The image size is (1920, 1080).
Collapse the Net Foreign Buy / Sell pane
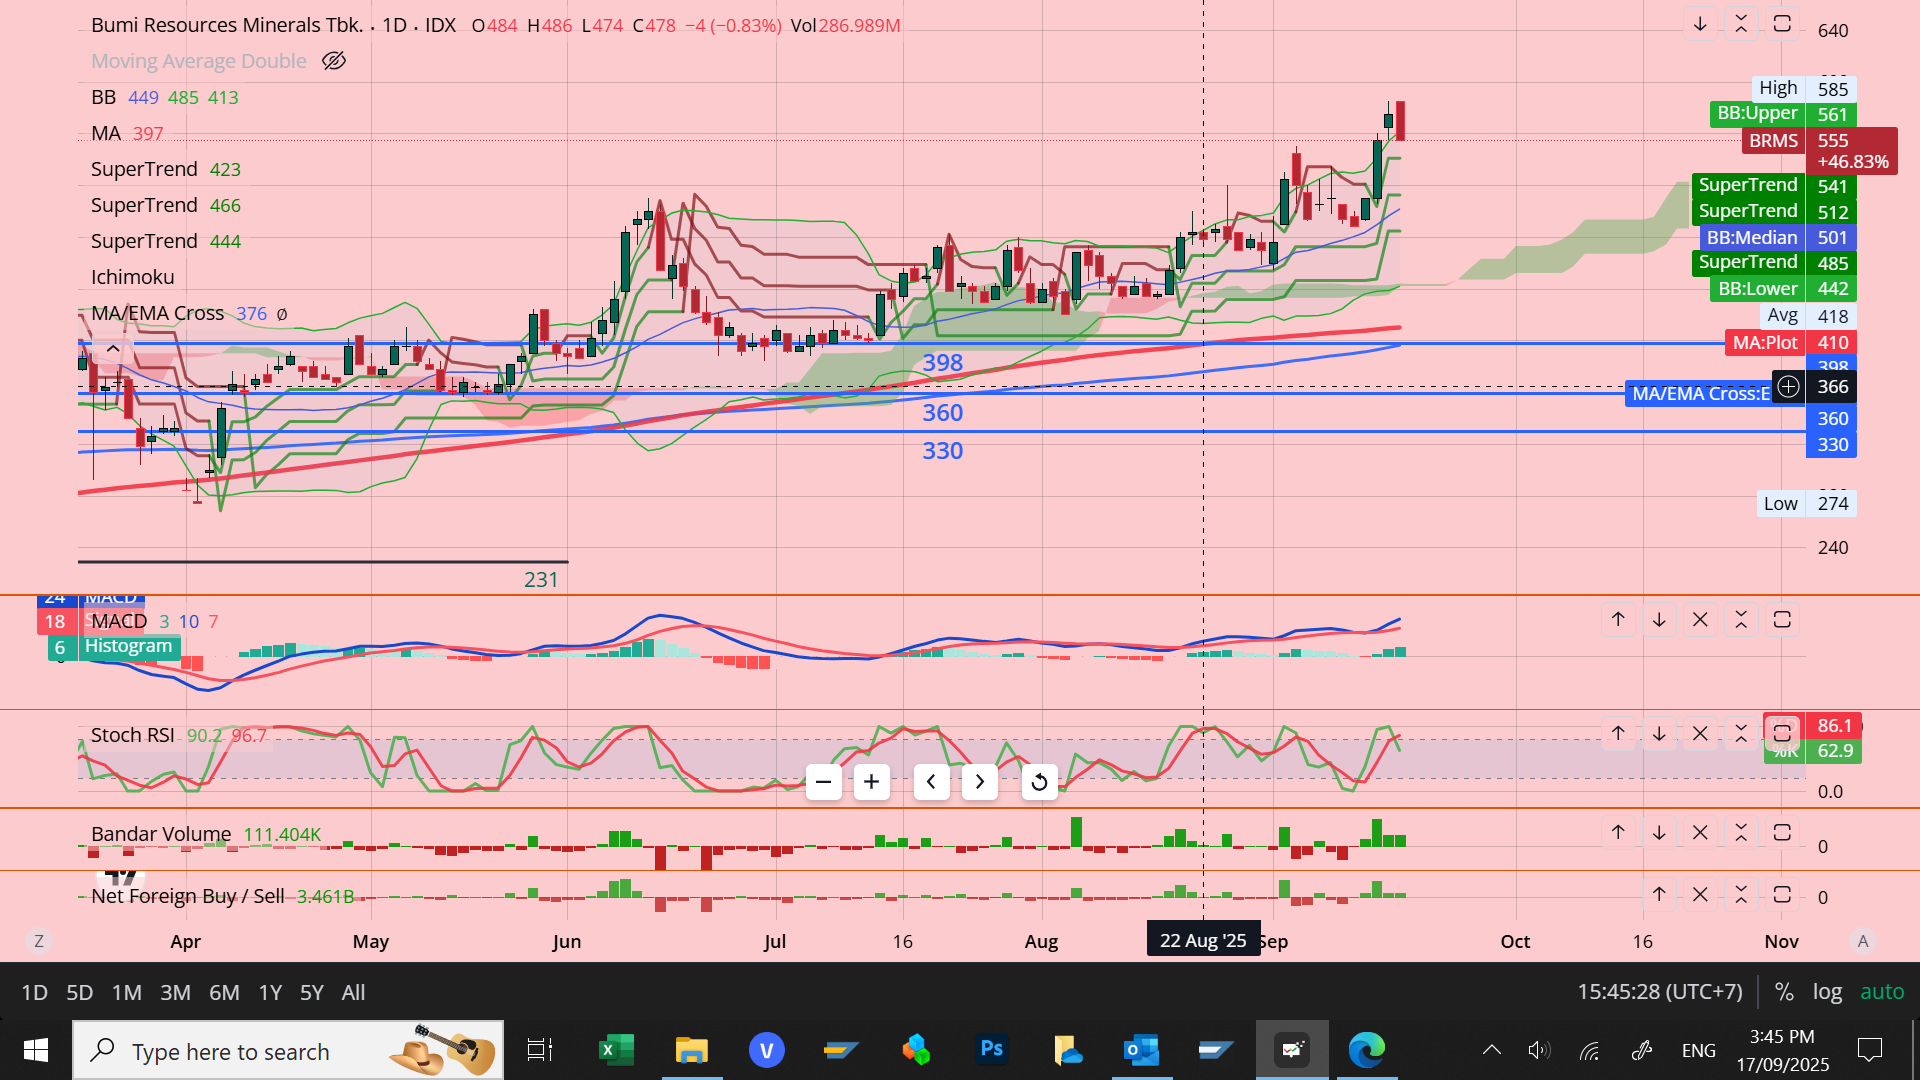point(1741,895)
